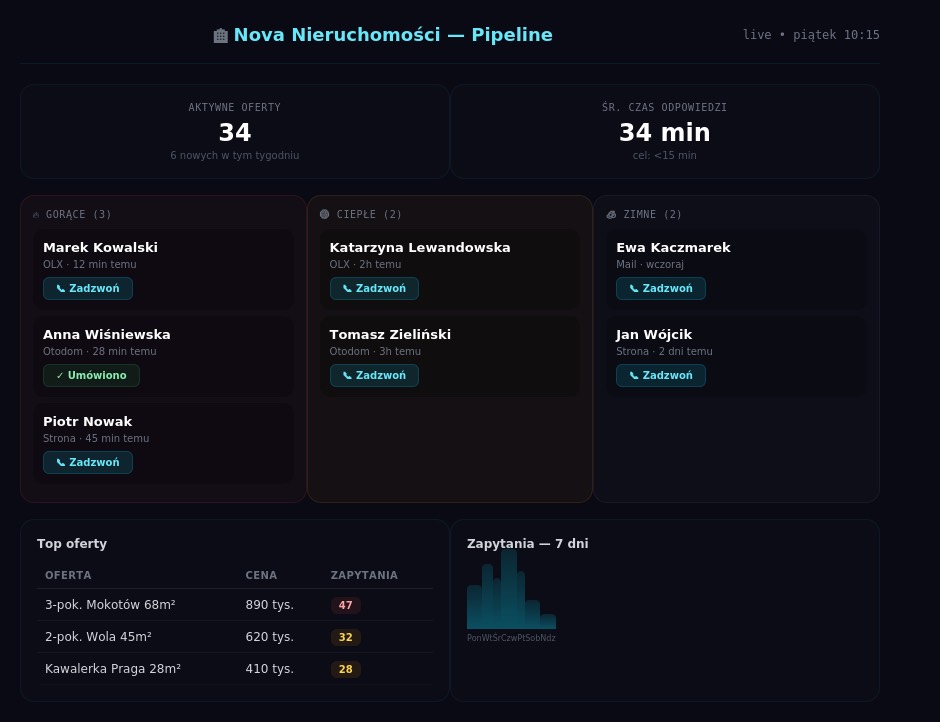This screenshot has height=722, width=940.
Task: Click the 47 zapytania badge for 3-pok. Mokotów
Action: (x=345, y=605)
